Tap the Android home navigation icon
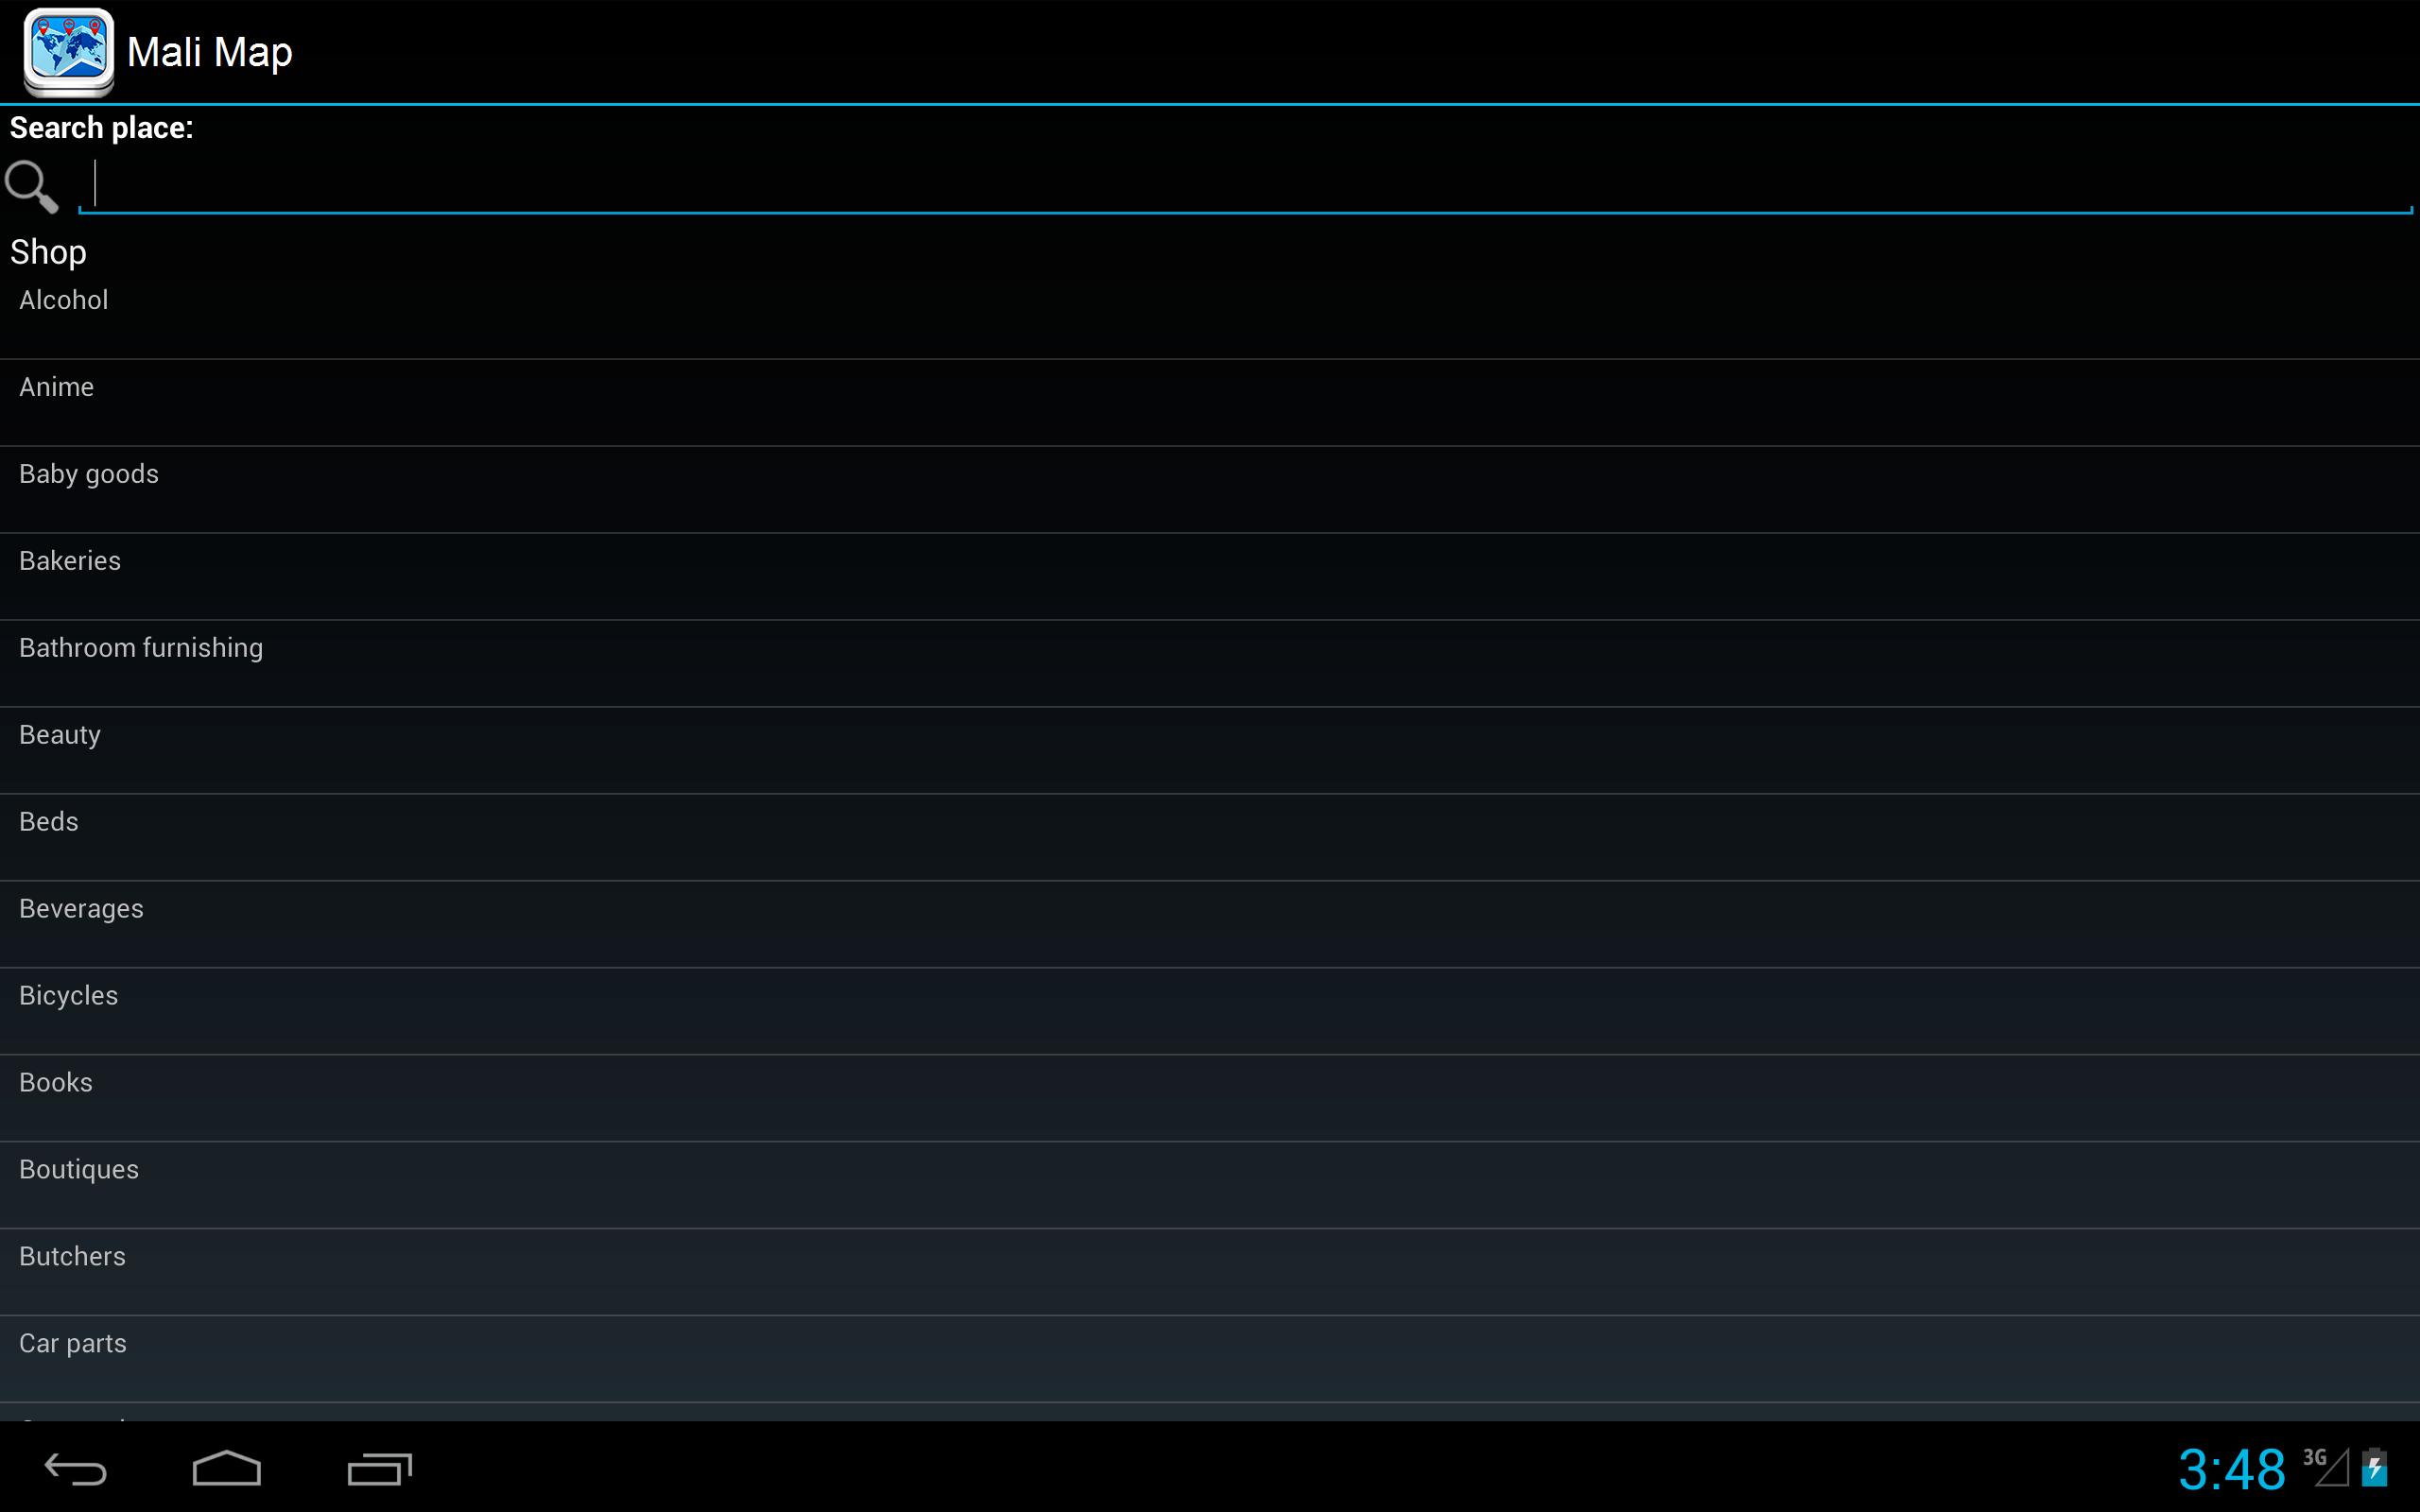This screenshot has height=1512, width=2420. pos(227,1469)
